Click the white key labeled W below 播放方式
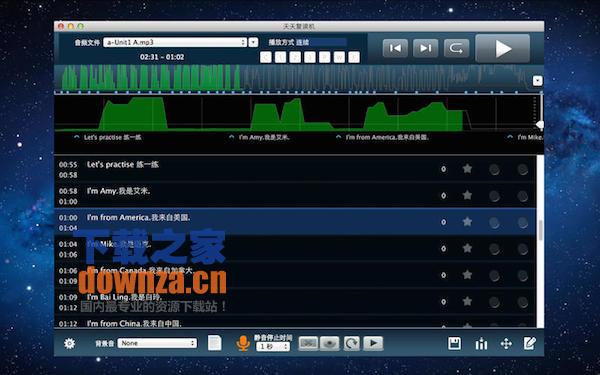The height and width of the screenshot is (375, 600). click(x=339, y=57)
